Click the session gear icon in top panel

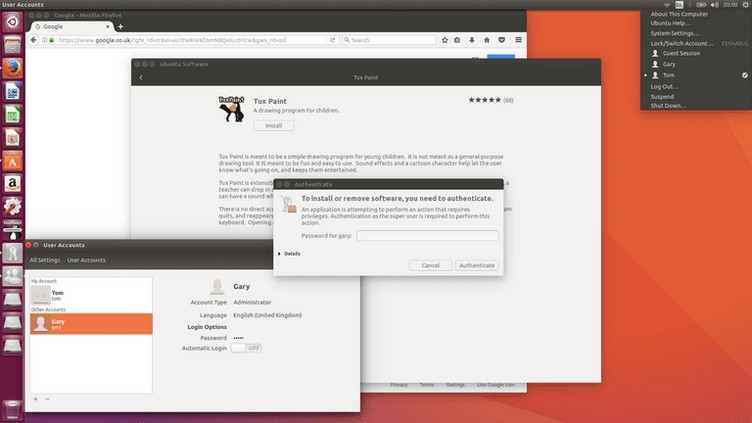pos(746,5)
